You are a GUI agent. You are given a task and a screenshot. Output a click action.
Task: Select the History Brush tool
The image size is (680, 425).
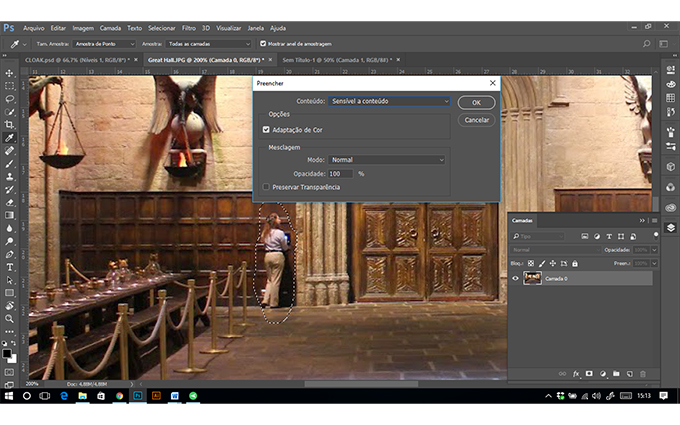tap(9, 190)
